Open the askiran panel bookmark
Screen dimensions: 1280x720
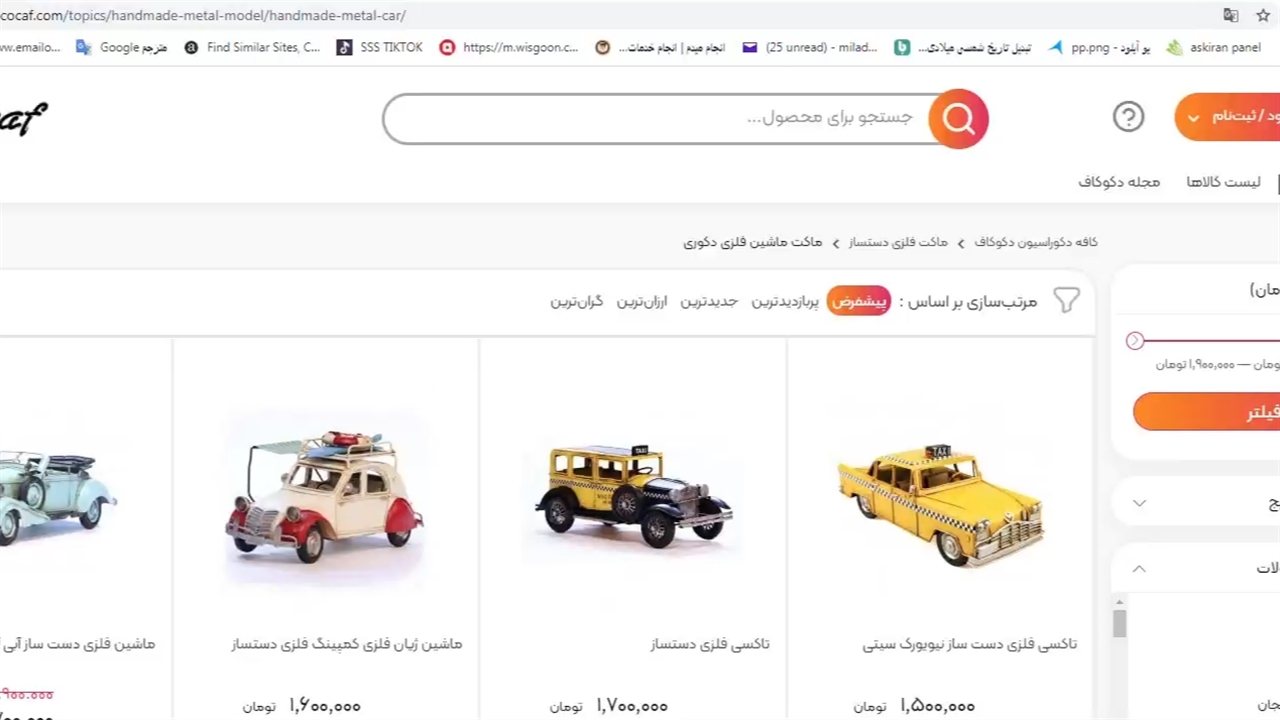coord(1214,47)
